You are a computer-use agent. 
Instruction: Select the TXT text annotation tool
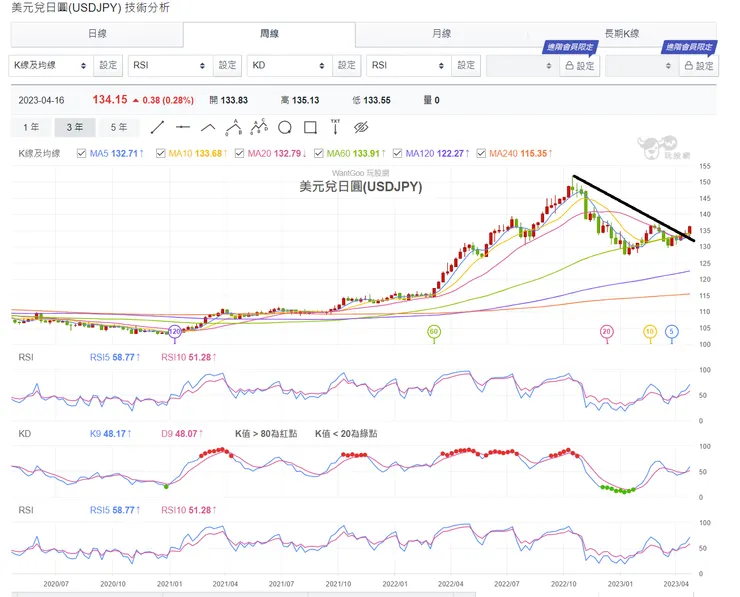[335, 127]
